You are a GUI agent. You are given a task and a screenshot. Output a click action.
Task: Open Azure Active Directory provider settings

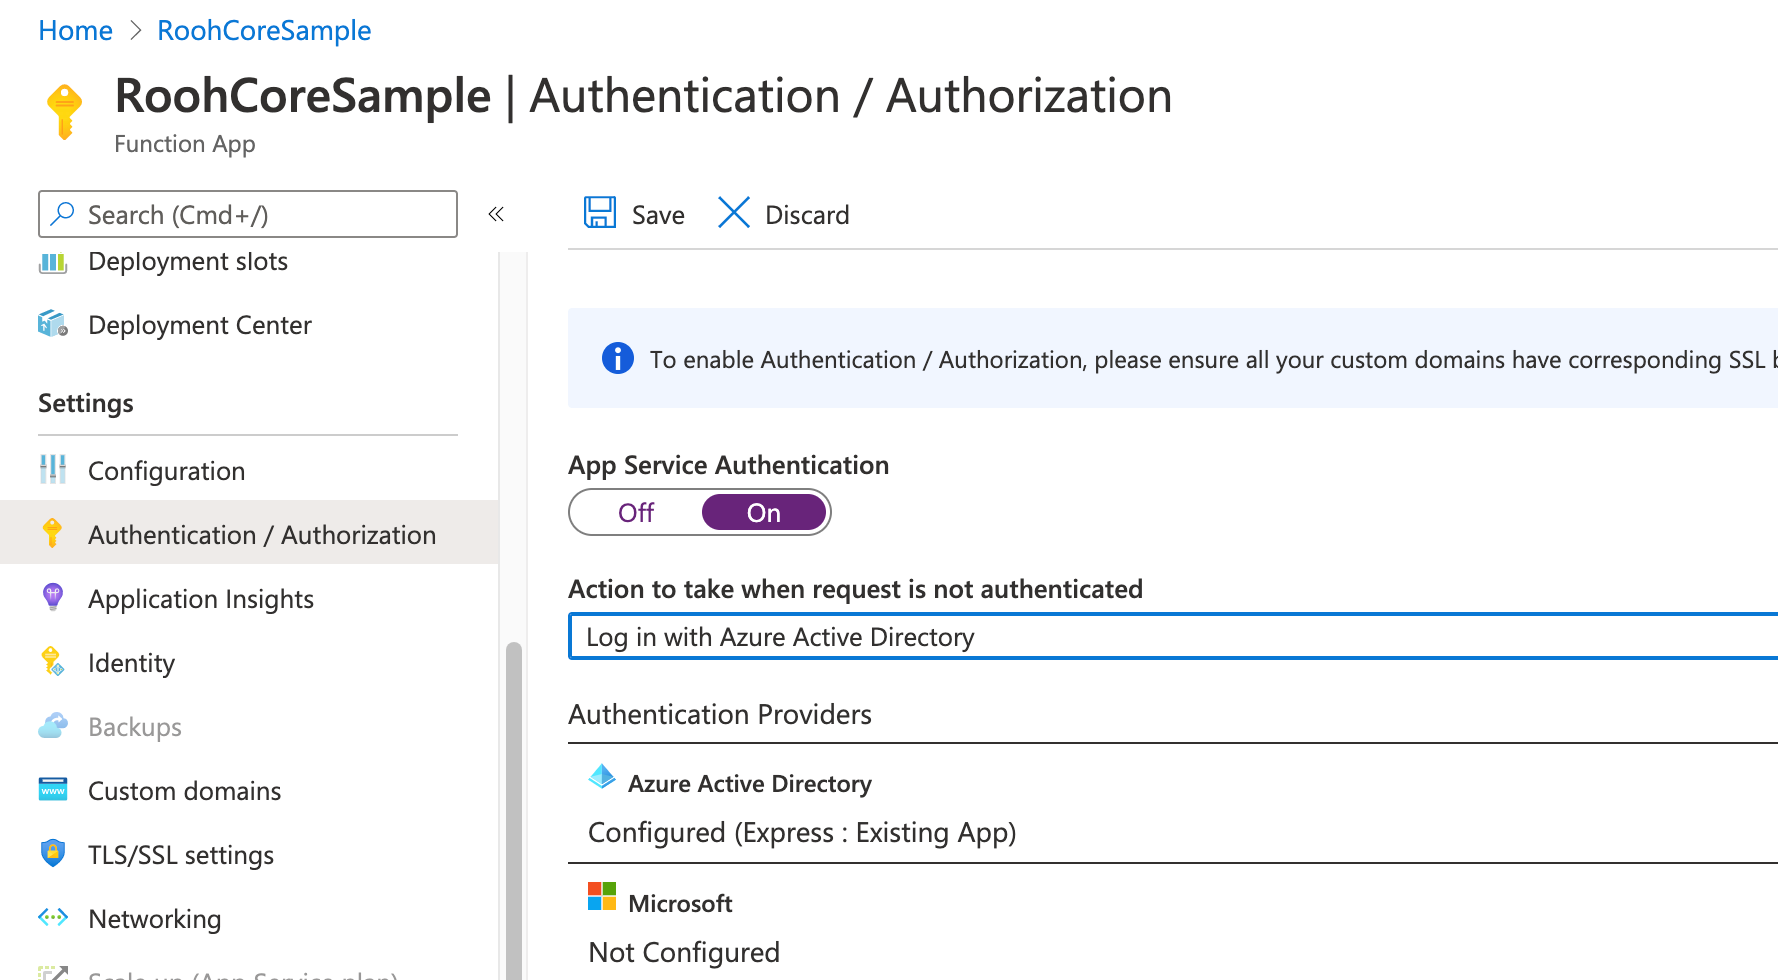point(749,784)
